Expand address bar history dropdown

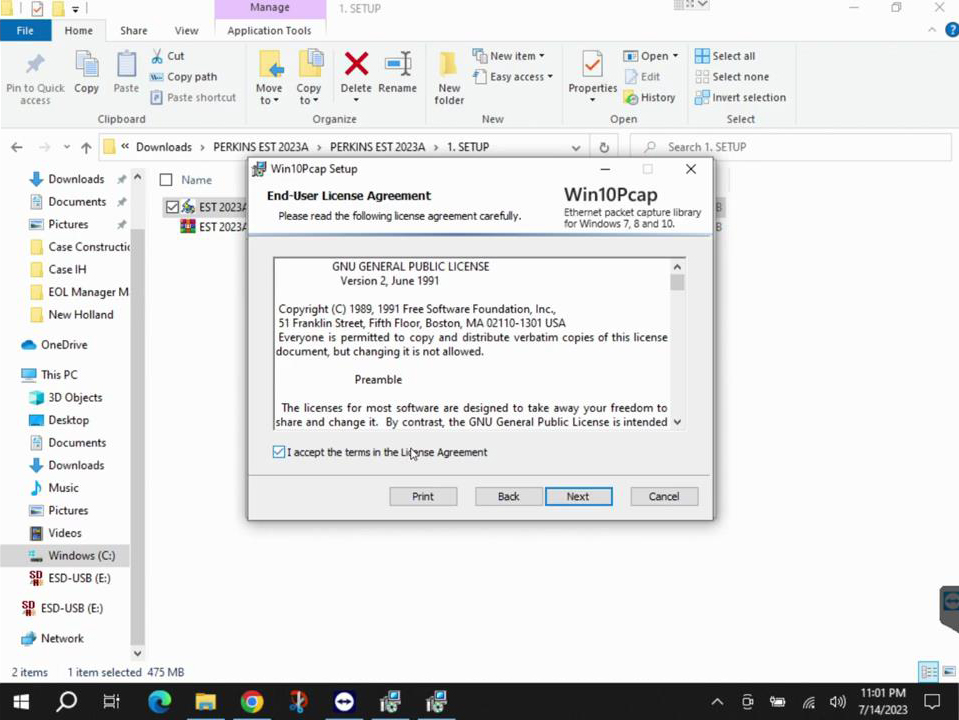click(576, 147)
